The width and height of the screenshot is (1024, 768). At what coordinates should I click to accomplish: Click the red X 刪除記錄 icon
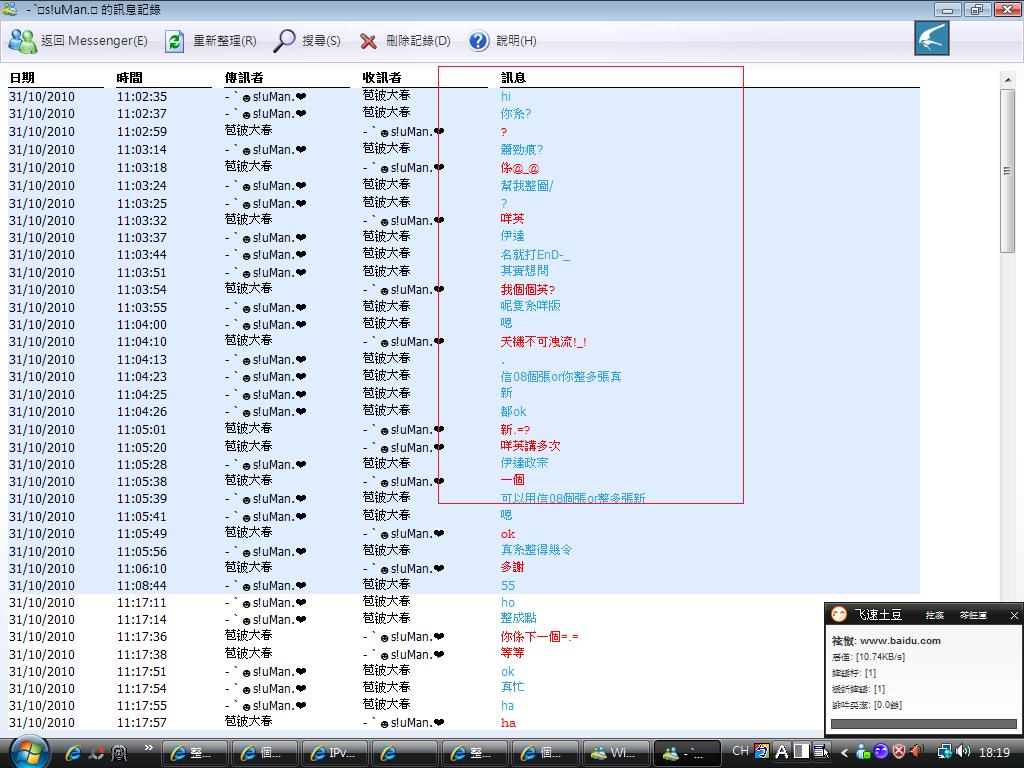pos(368,41)
